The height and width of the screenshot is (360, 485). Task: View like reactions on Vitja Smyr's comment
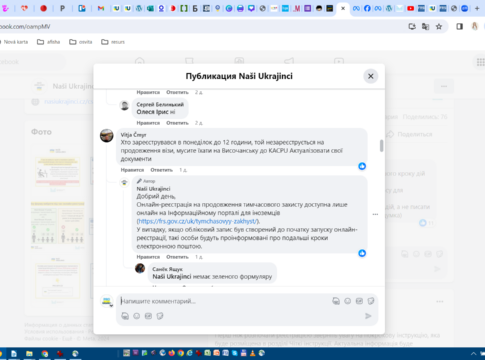click(362, 166)
